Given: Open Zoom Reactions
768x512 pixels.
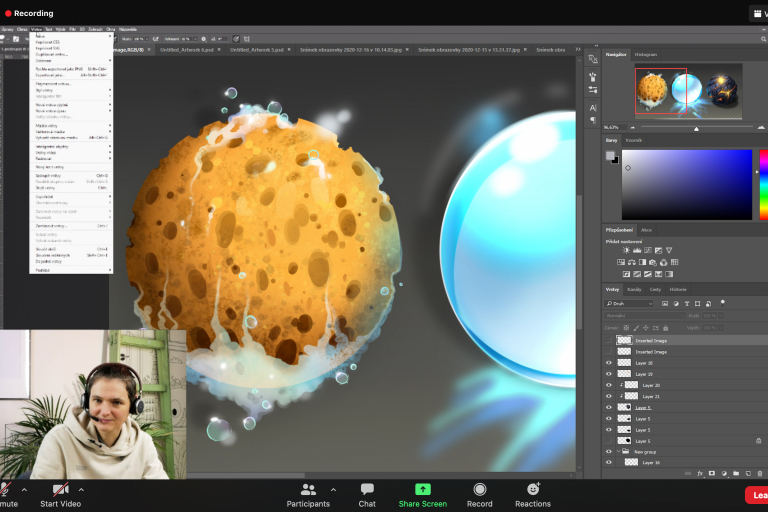Looking at the screenshot, I should click(532, 489).
